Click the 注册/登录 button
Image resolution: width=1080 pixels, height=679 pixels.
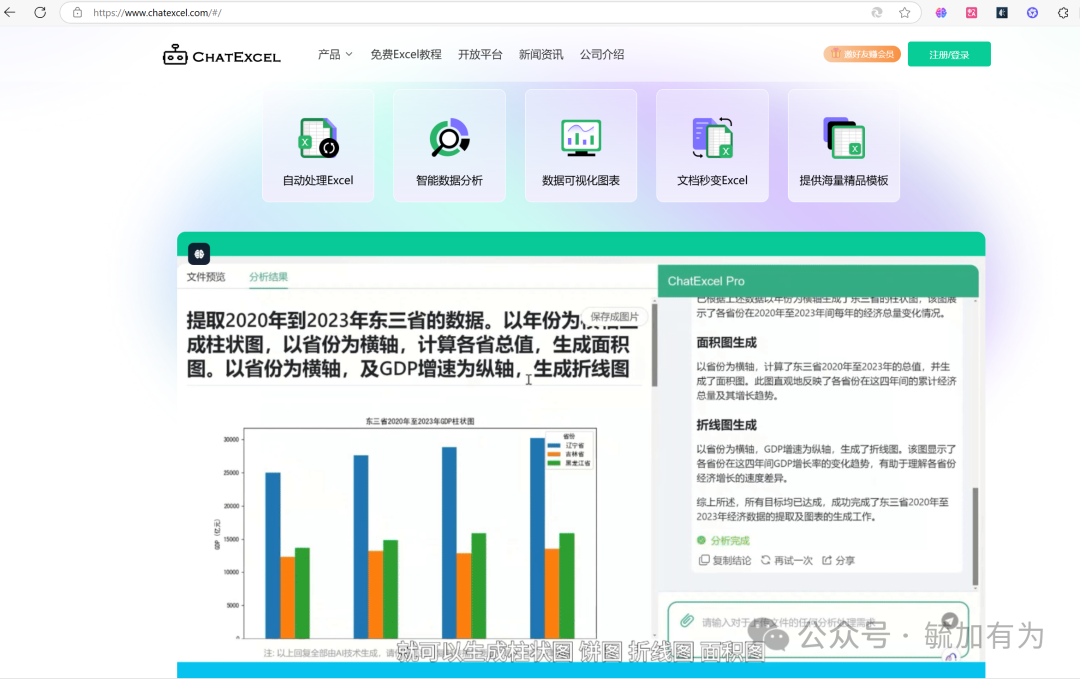point(949,54)
